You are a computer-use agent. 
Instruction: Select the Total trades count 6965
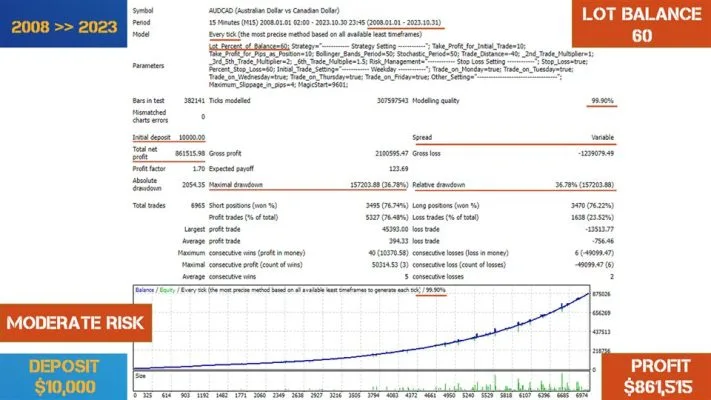pos(198,206)
